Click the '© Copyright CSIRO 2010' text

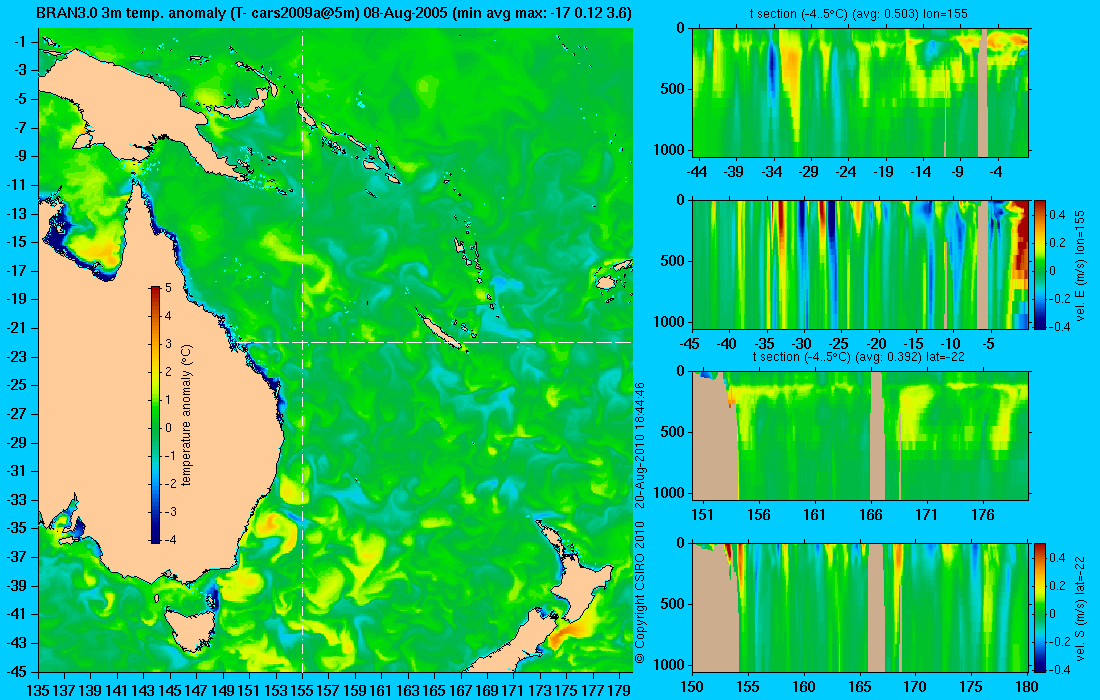pyautogui.click(x=639, y=593)
